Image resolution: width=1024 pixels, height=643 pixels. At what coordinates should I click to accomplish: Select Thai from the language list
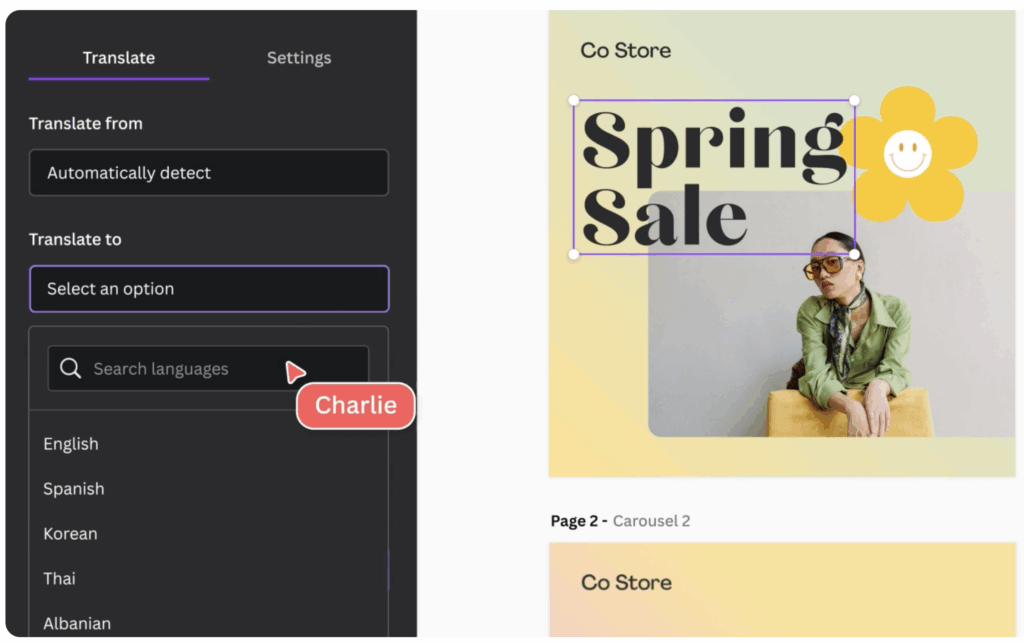pyautogui.click(x=59, y=578)
